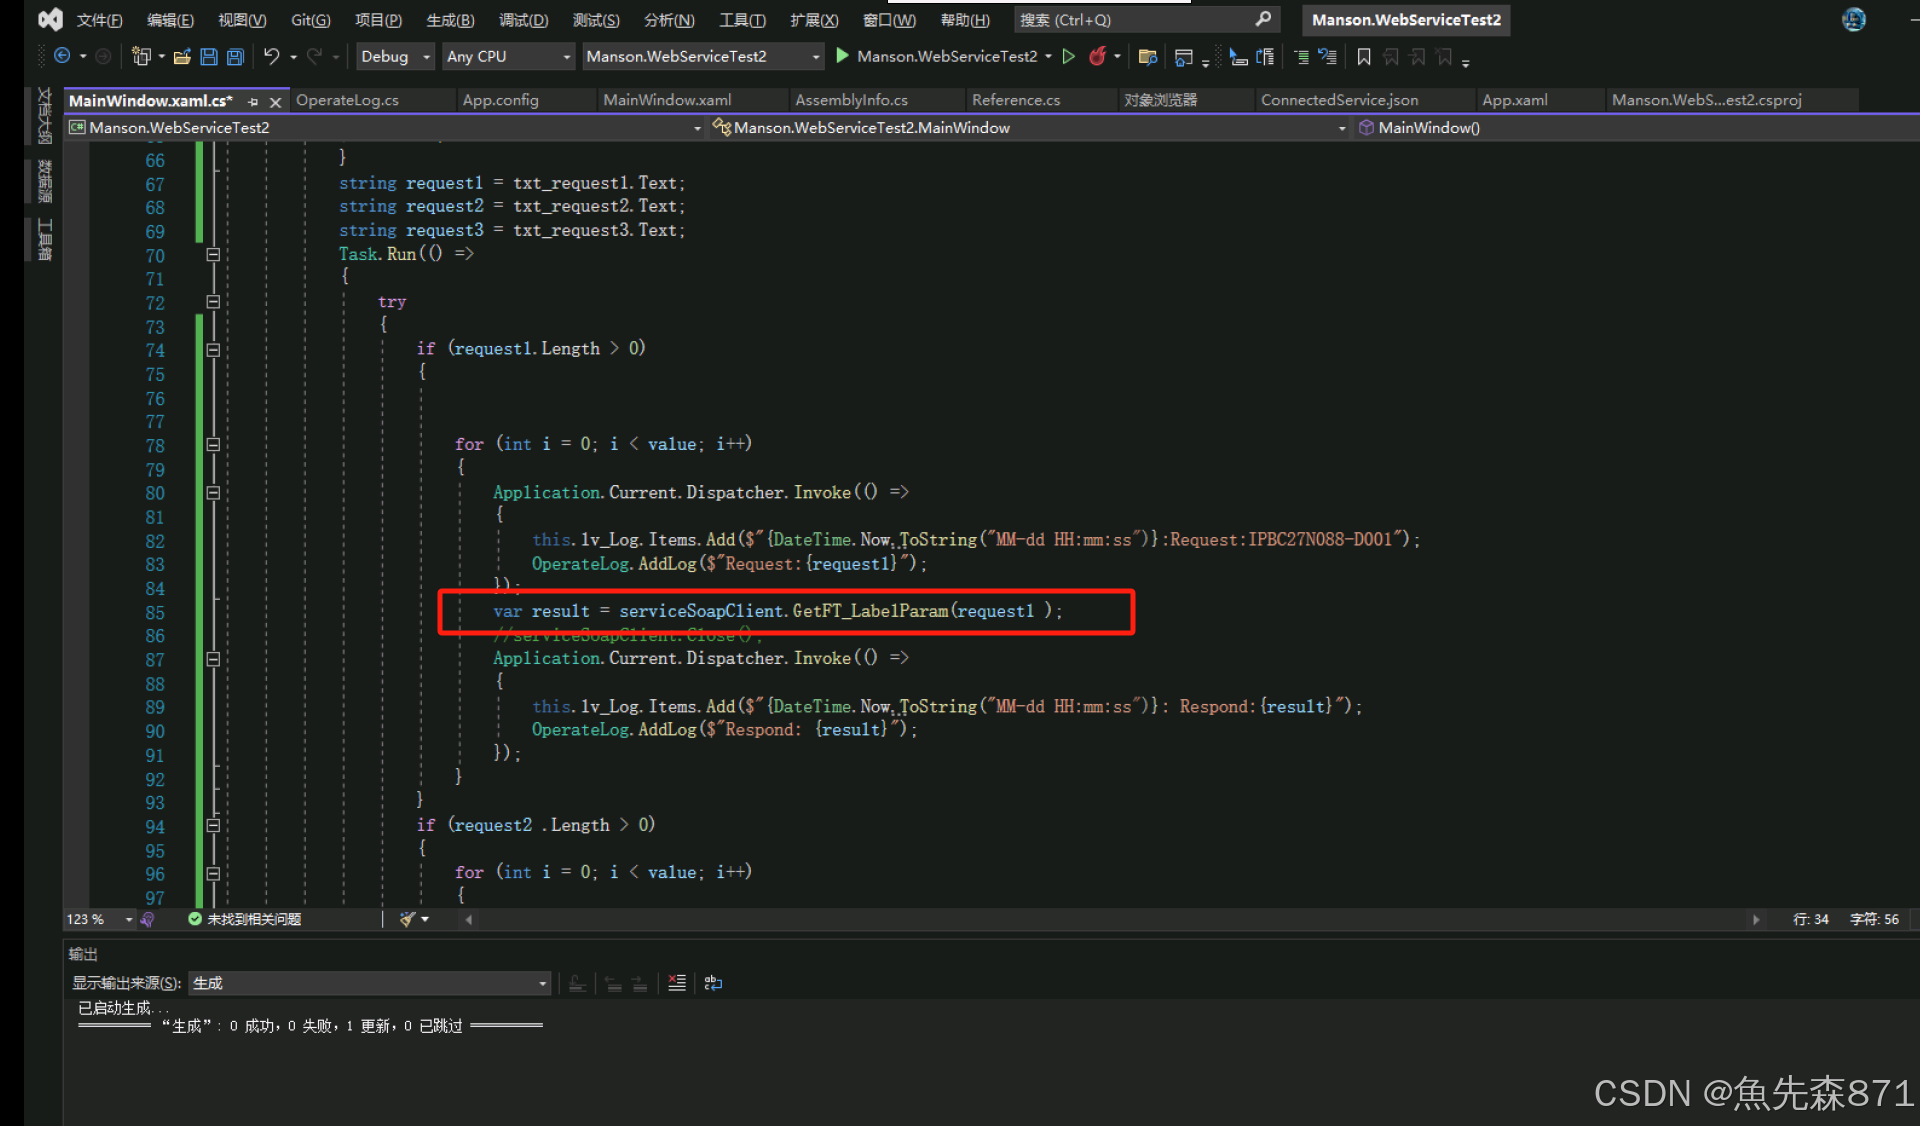This screenshot has height=1126, width=1920.
Task: Open the account profile avatar icon
Action: point(1853,19)
